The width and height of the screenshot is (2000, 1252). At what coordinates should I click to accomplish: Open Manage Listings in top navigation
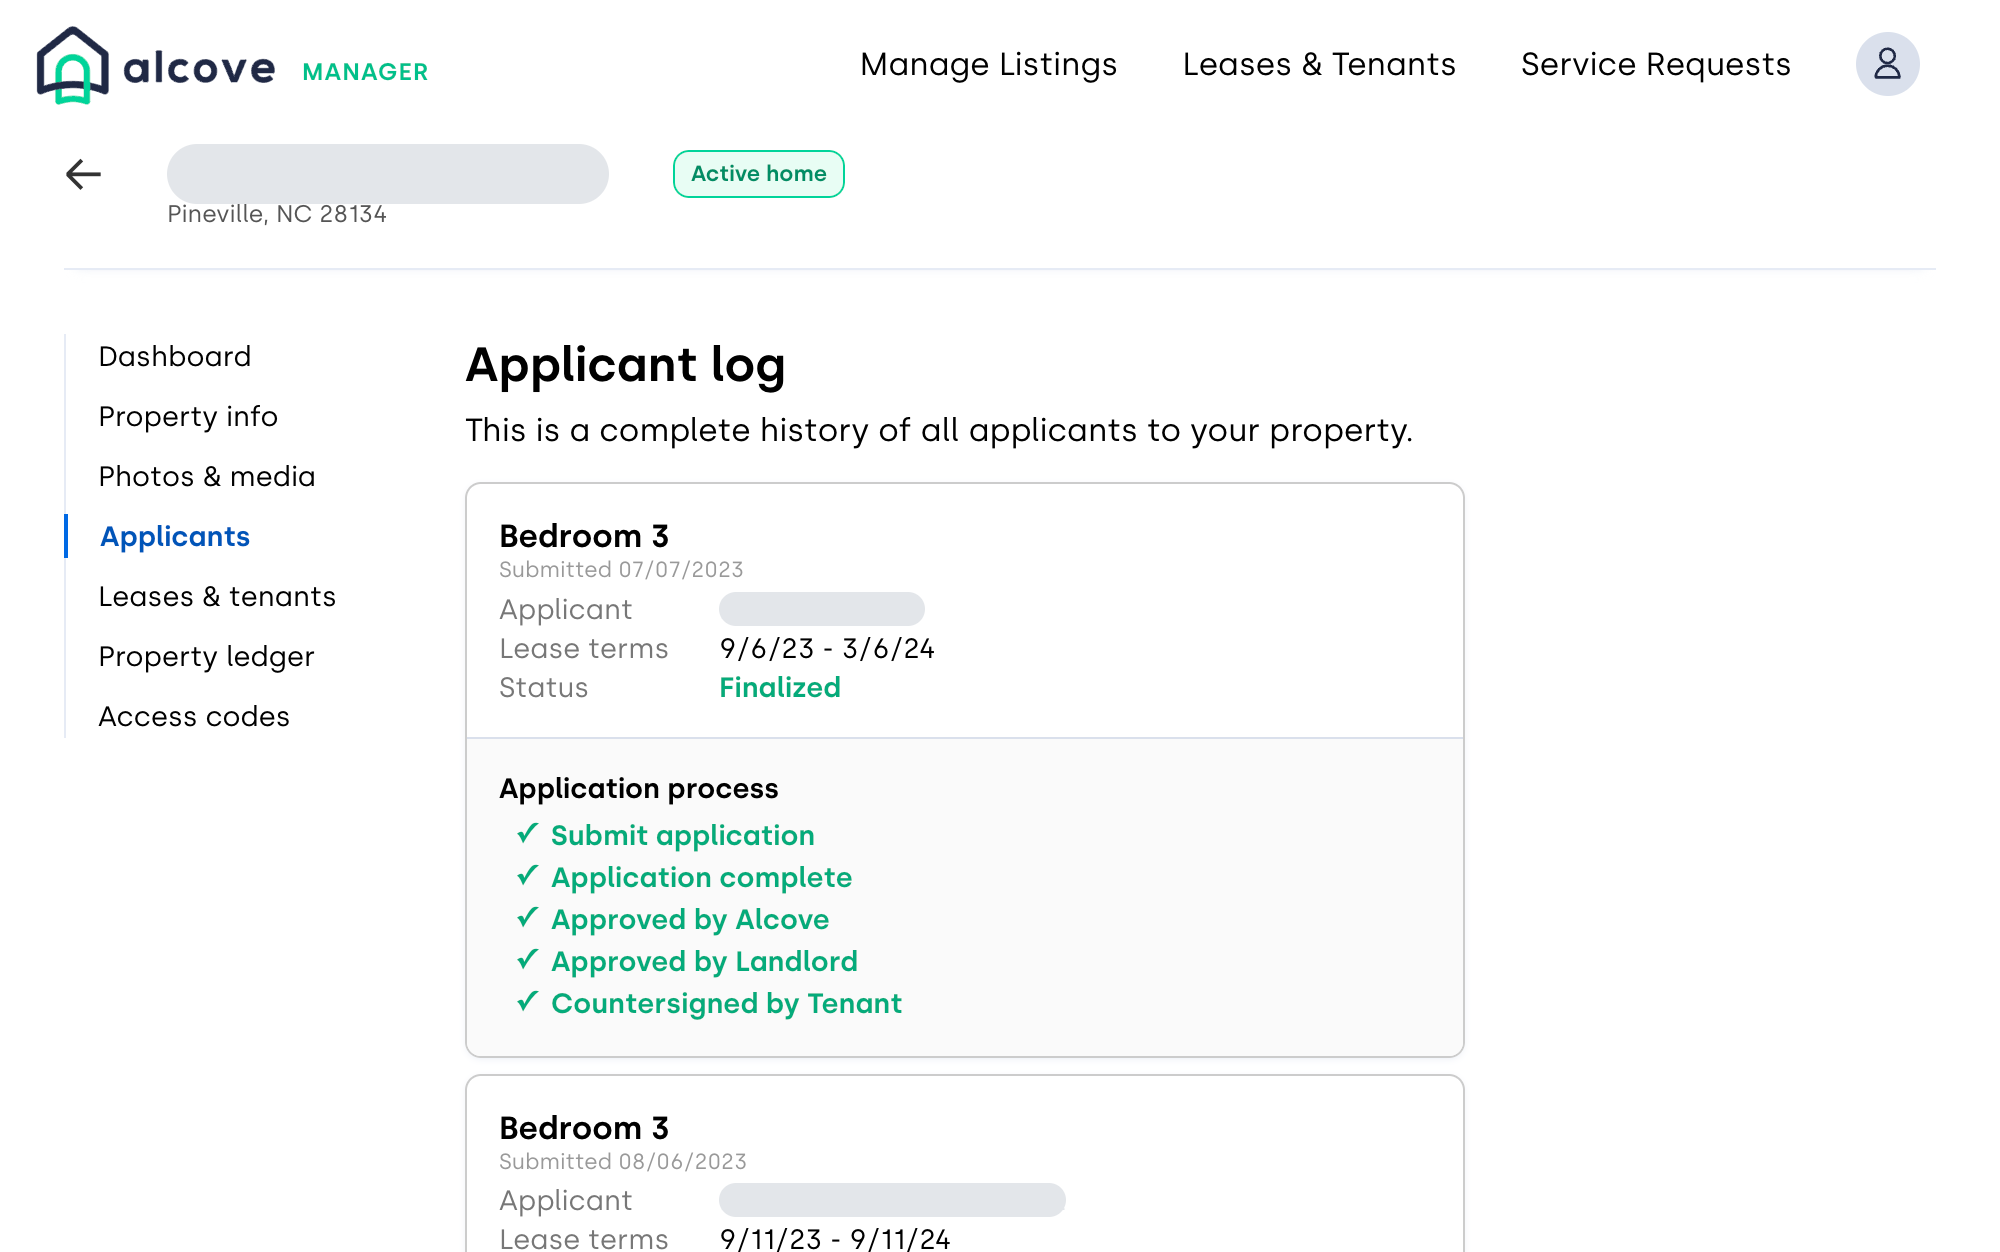point(988,65)
